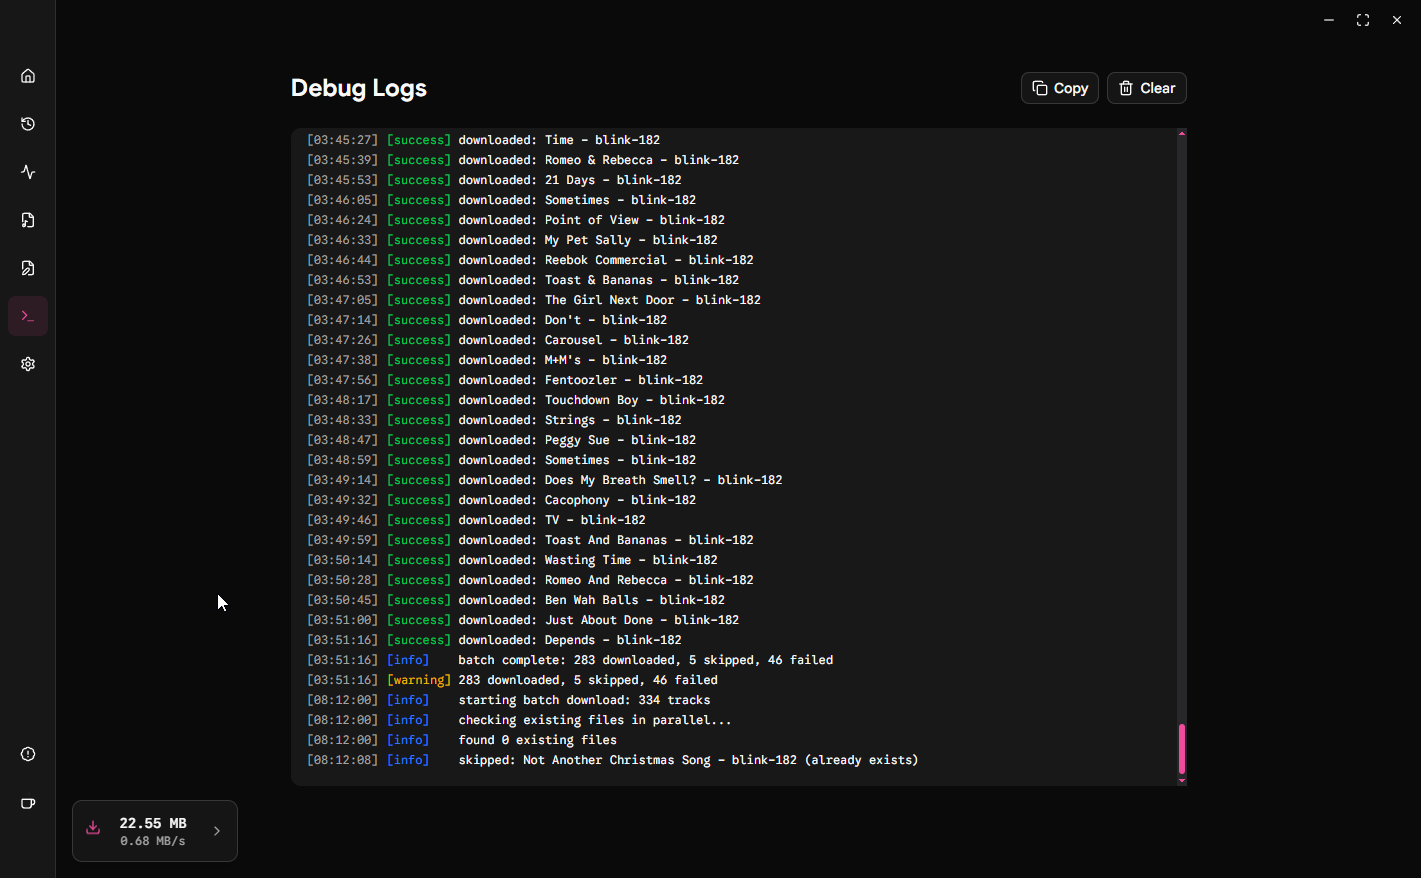The width and height of the screenshot is (1421, 878).
Task: Clear all debug logs
Action: [1146, 88]
